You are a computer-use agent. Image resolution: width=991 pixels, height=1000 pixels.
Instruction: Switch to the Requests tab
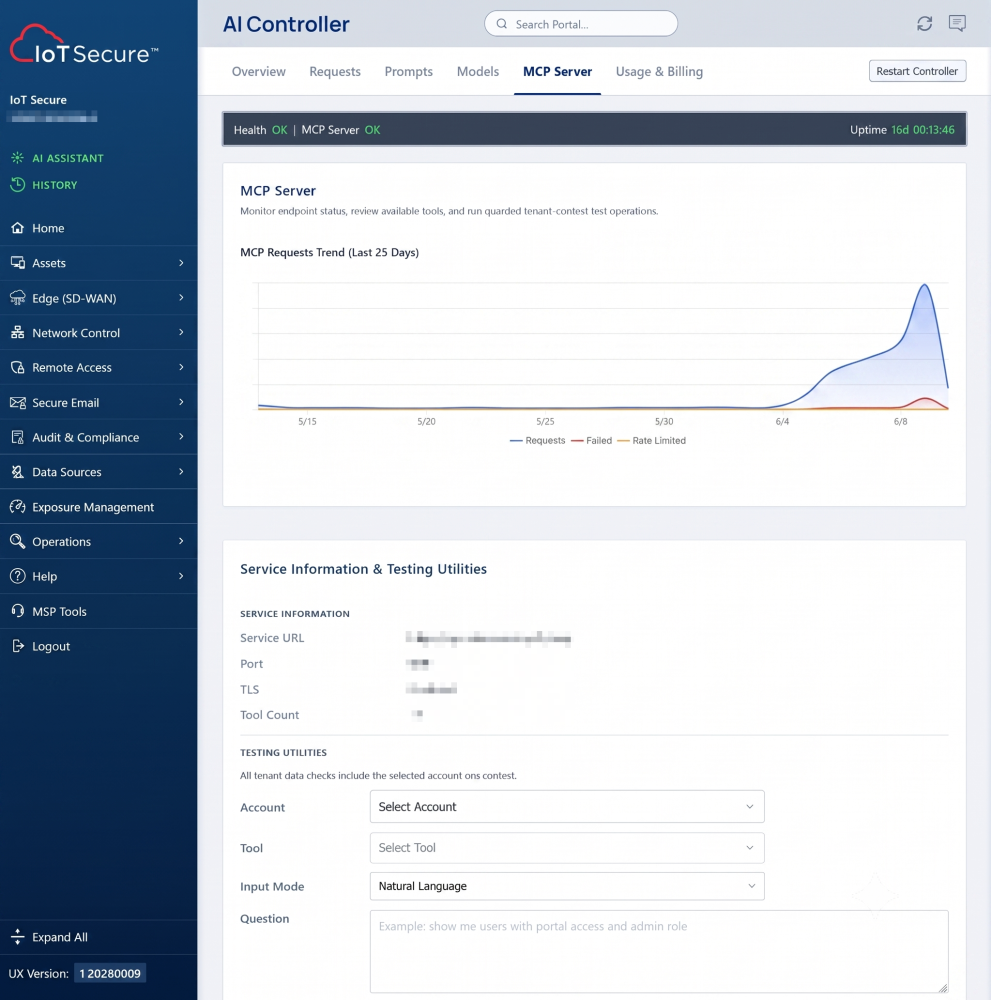335,71
